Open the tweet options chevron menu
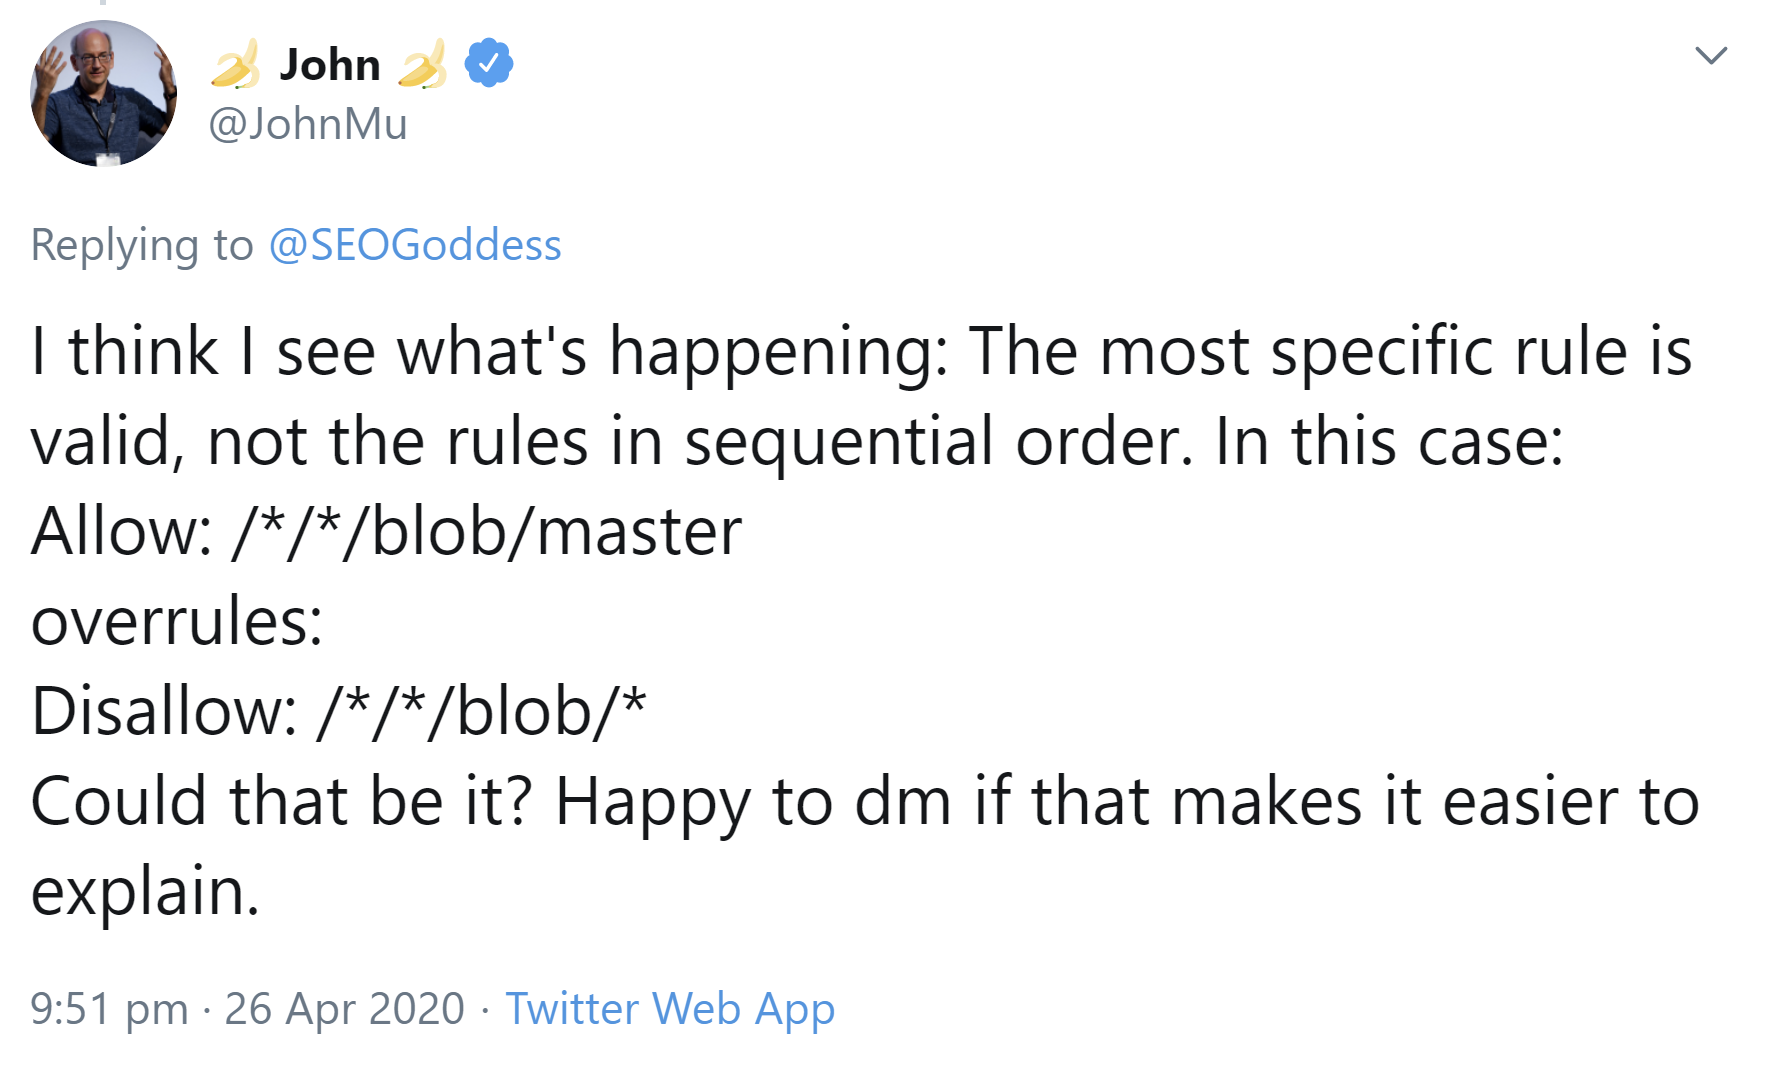The image size is (1767, 1072). coord(1711,56)
